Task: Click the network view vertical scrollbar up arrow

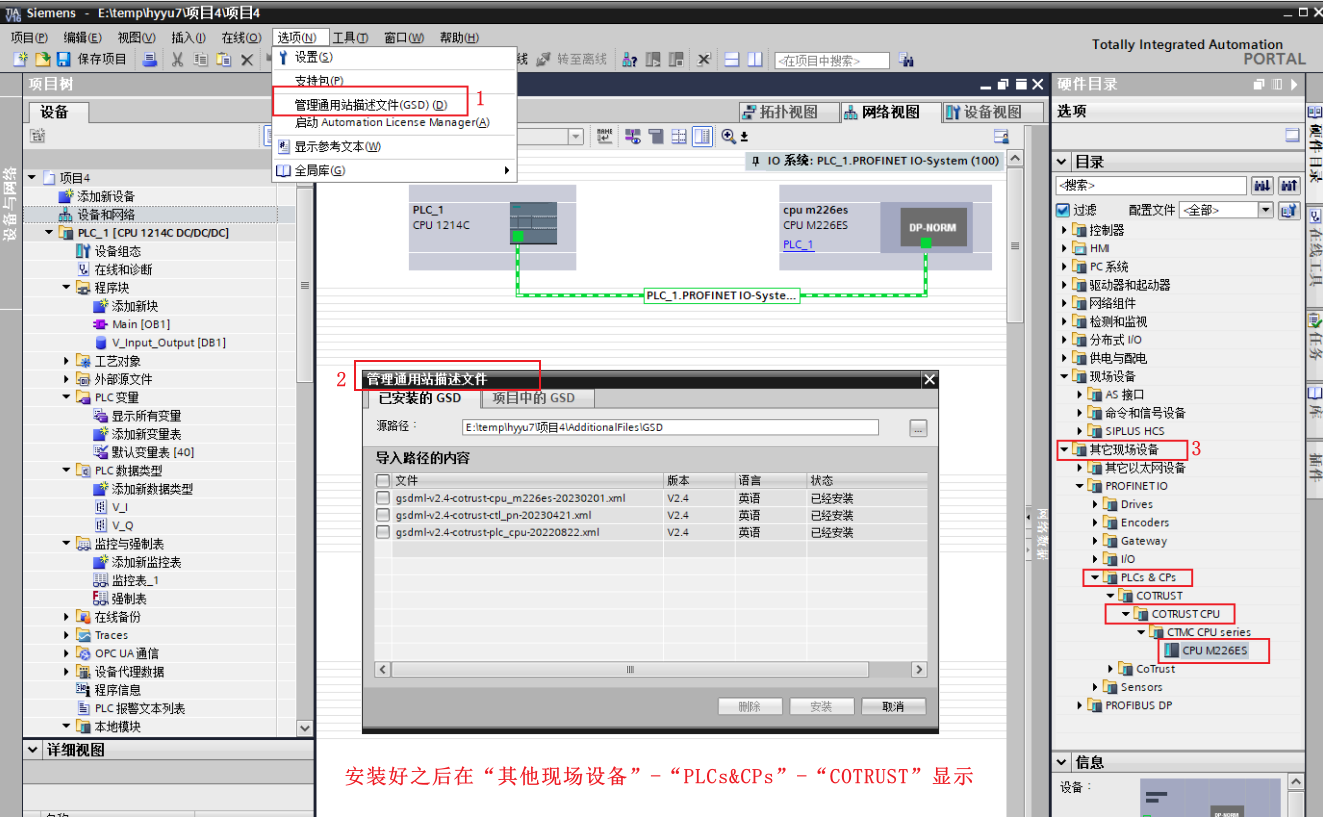Action: click(1015, 159)
